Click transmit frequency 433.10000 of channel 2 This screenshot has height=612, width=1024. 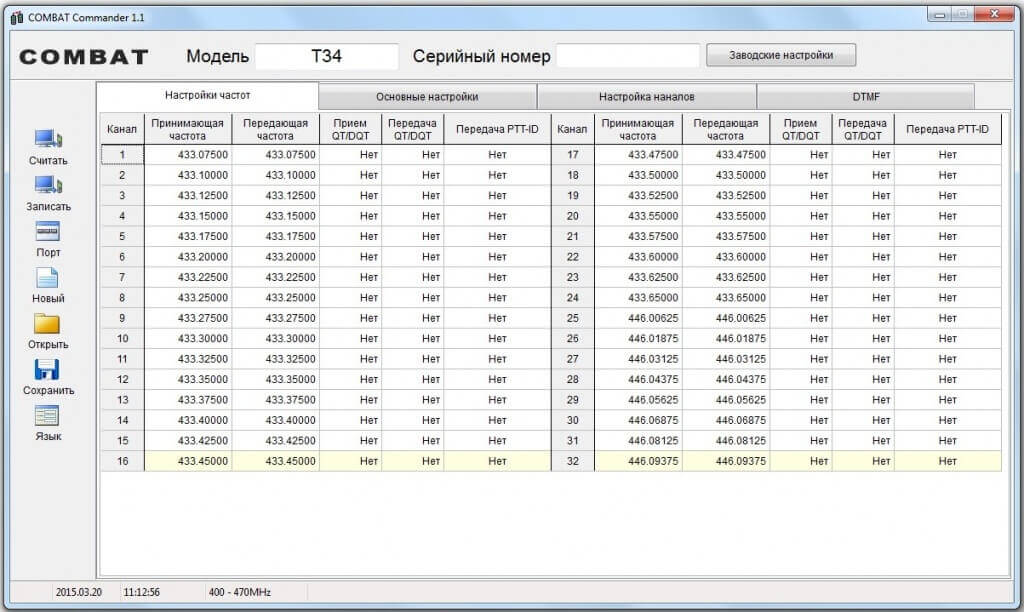(x=276, y=175)
